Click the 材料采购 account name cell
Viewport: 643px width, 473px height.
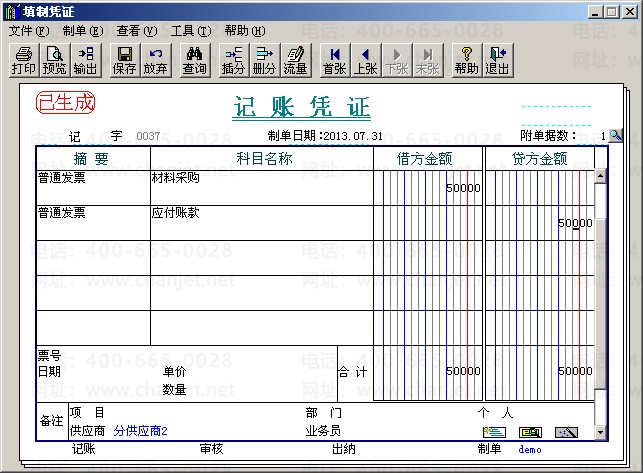262,188
